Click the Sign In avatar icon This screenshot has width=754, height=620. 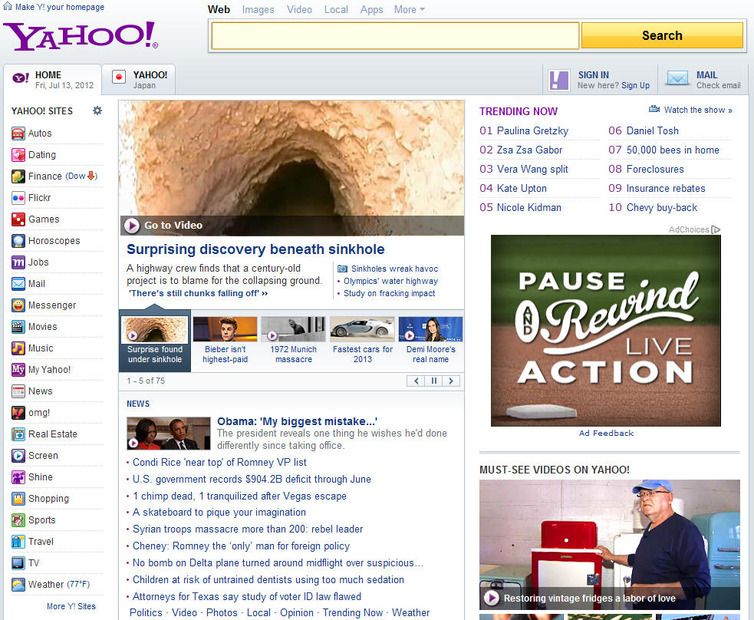point(559,80)
